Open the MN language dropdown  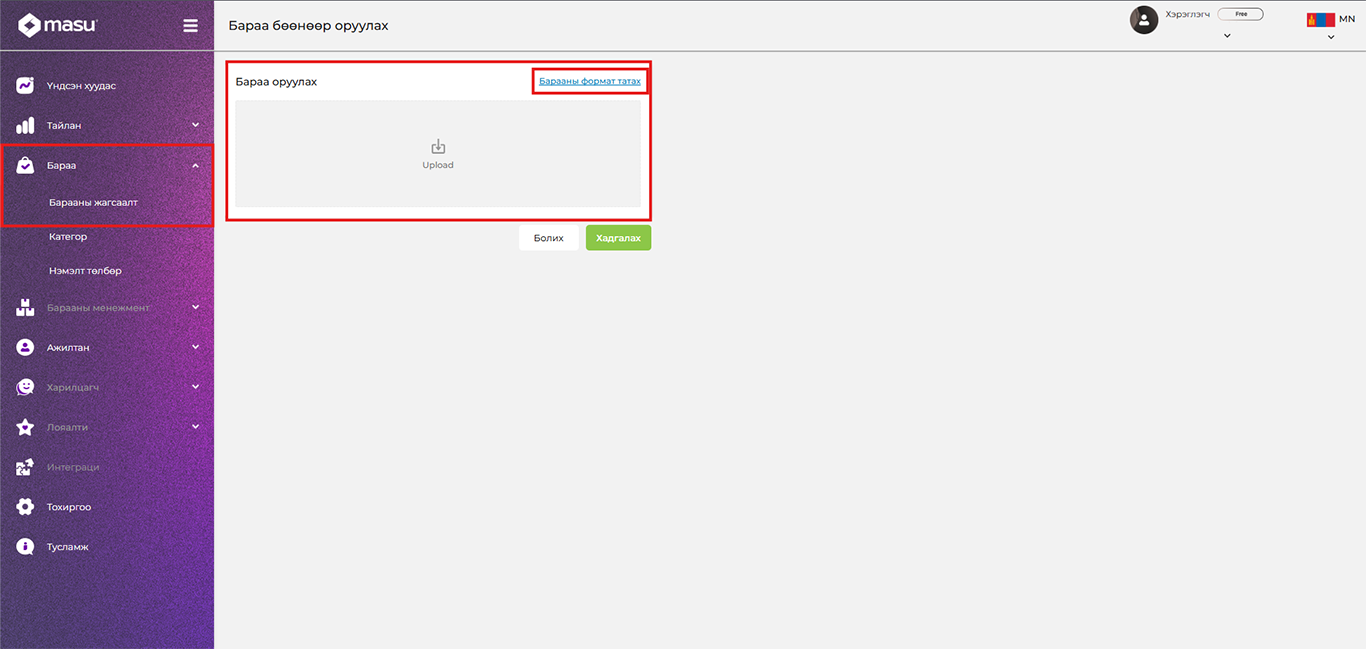(1331, 37)
